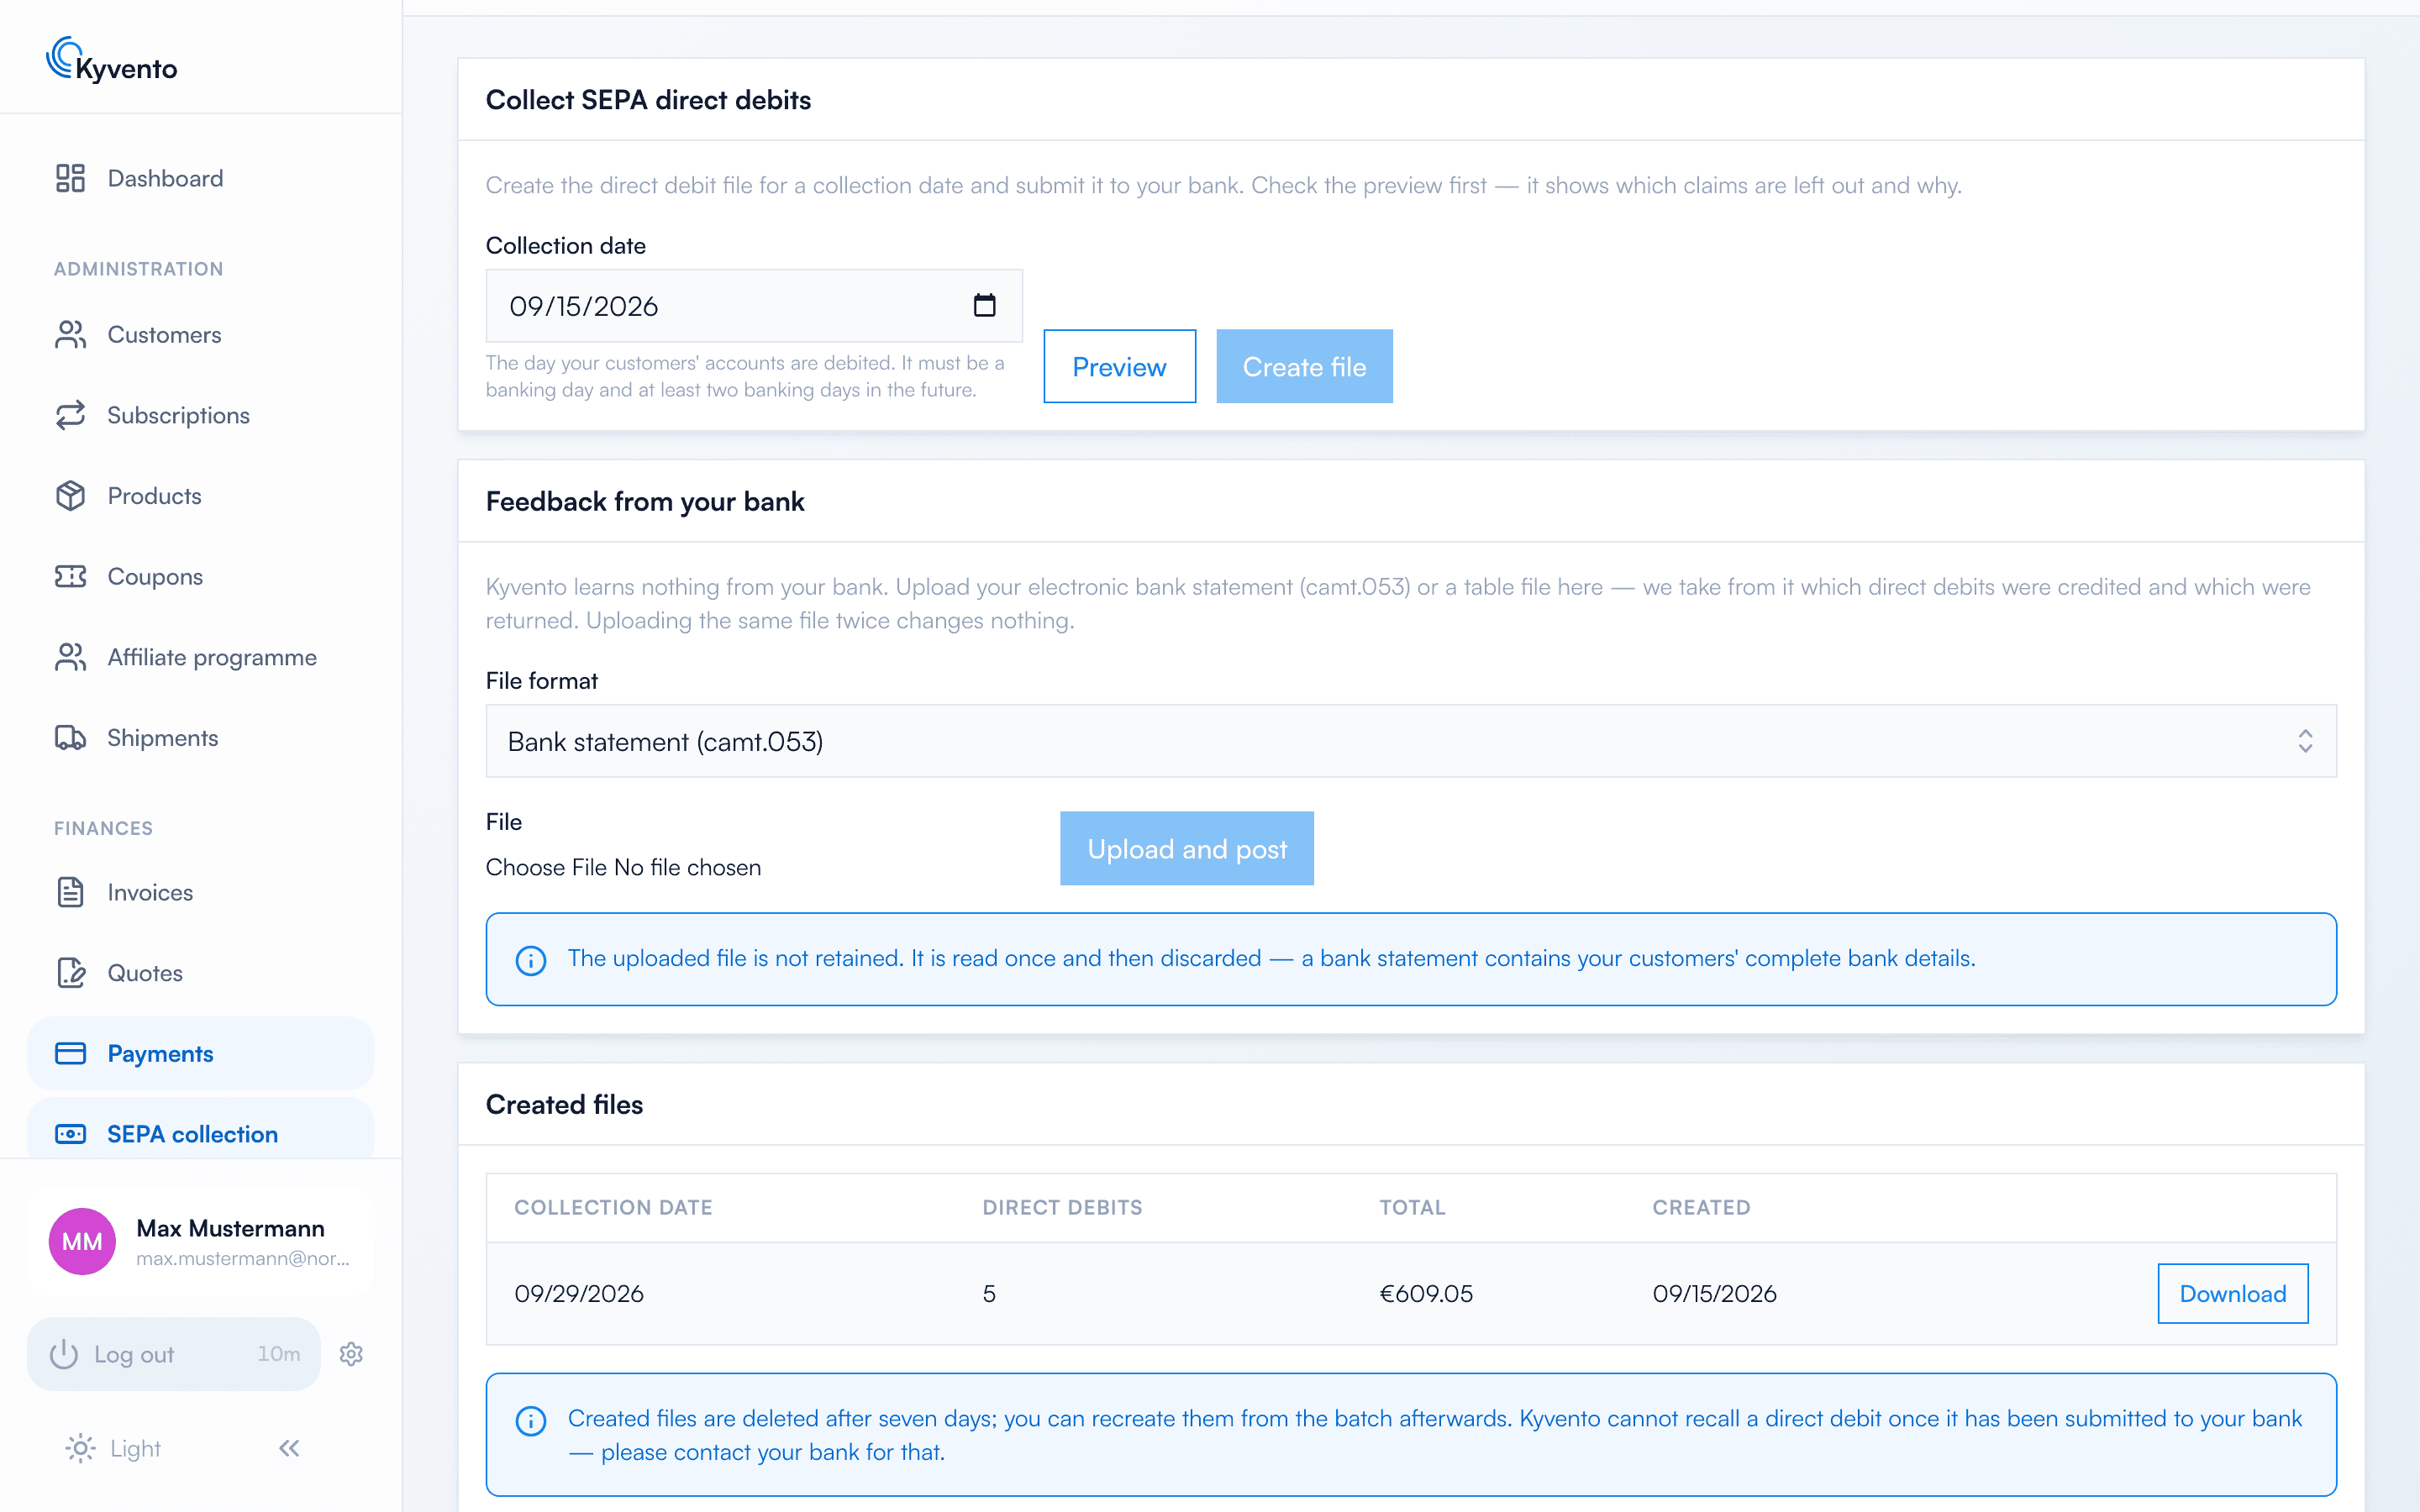Image resolution: width=2420 pixels, height=1512 pixels.
Task: Click the Invoices document icon
Action: 70,892
